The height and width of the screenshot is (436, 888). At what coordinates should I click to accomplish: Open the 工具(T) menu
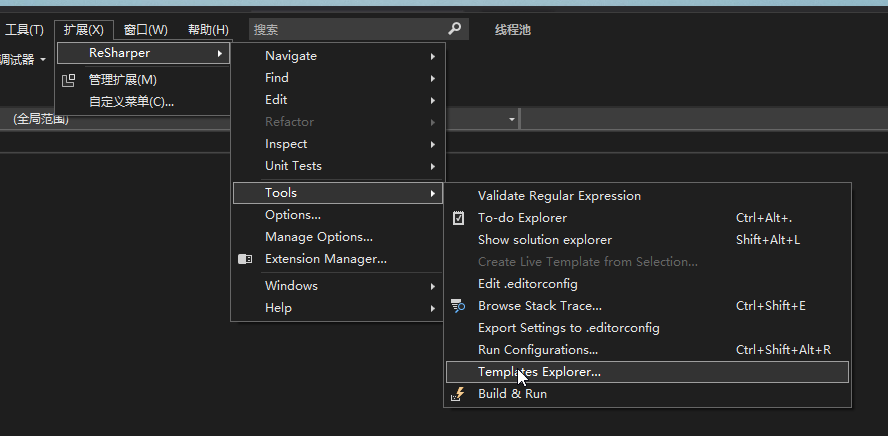pos(24,30)
